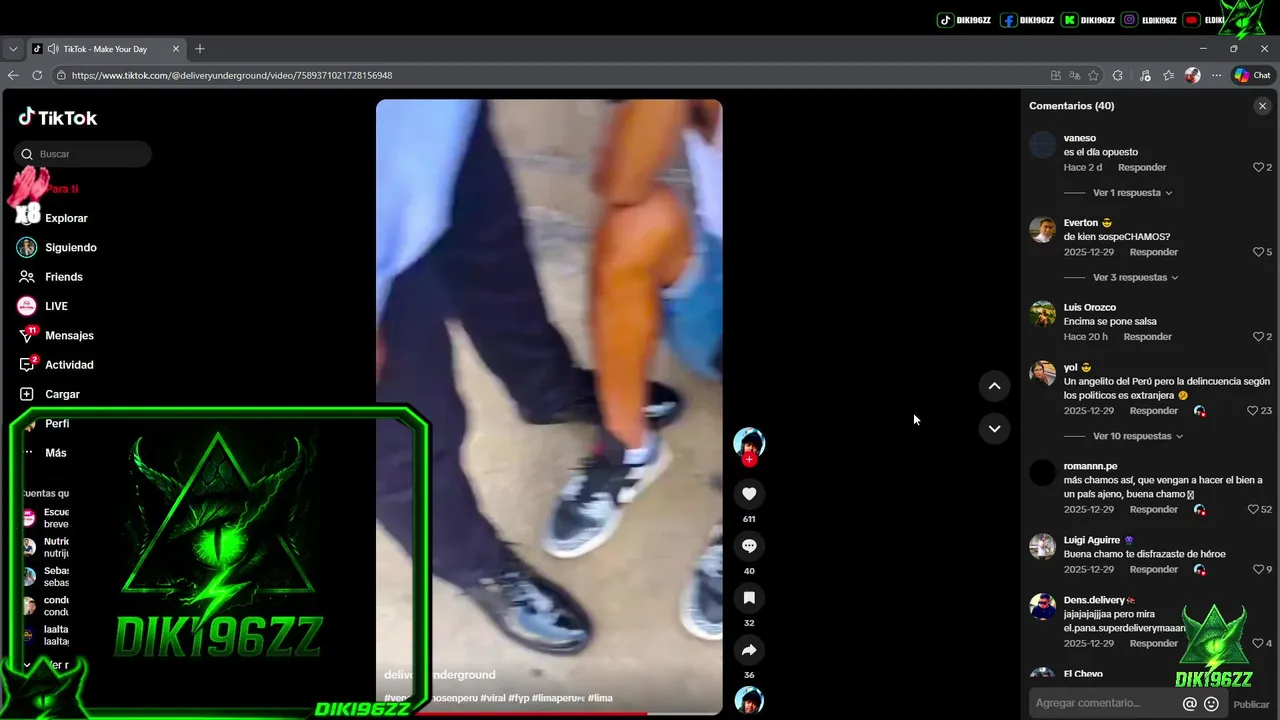Click the #viral hashtag
Viewport: 1280px width, 720px height.
pyautogui.click(x=492, y=698)
